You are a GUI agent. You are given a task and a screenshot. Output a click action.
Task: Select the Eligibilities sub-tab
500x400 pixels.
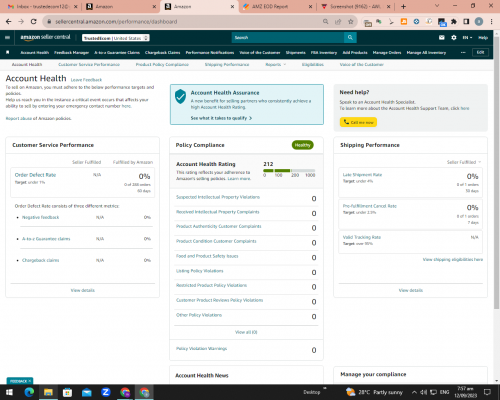coord(313,64)
